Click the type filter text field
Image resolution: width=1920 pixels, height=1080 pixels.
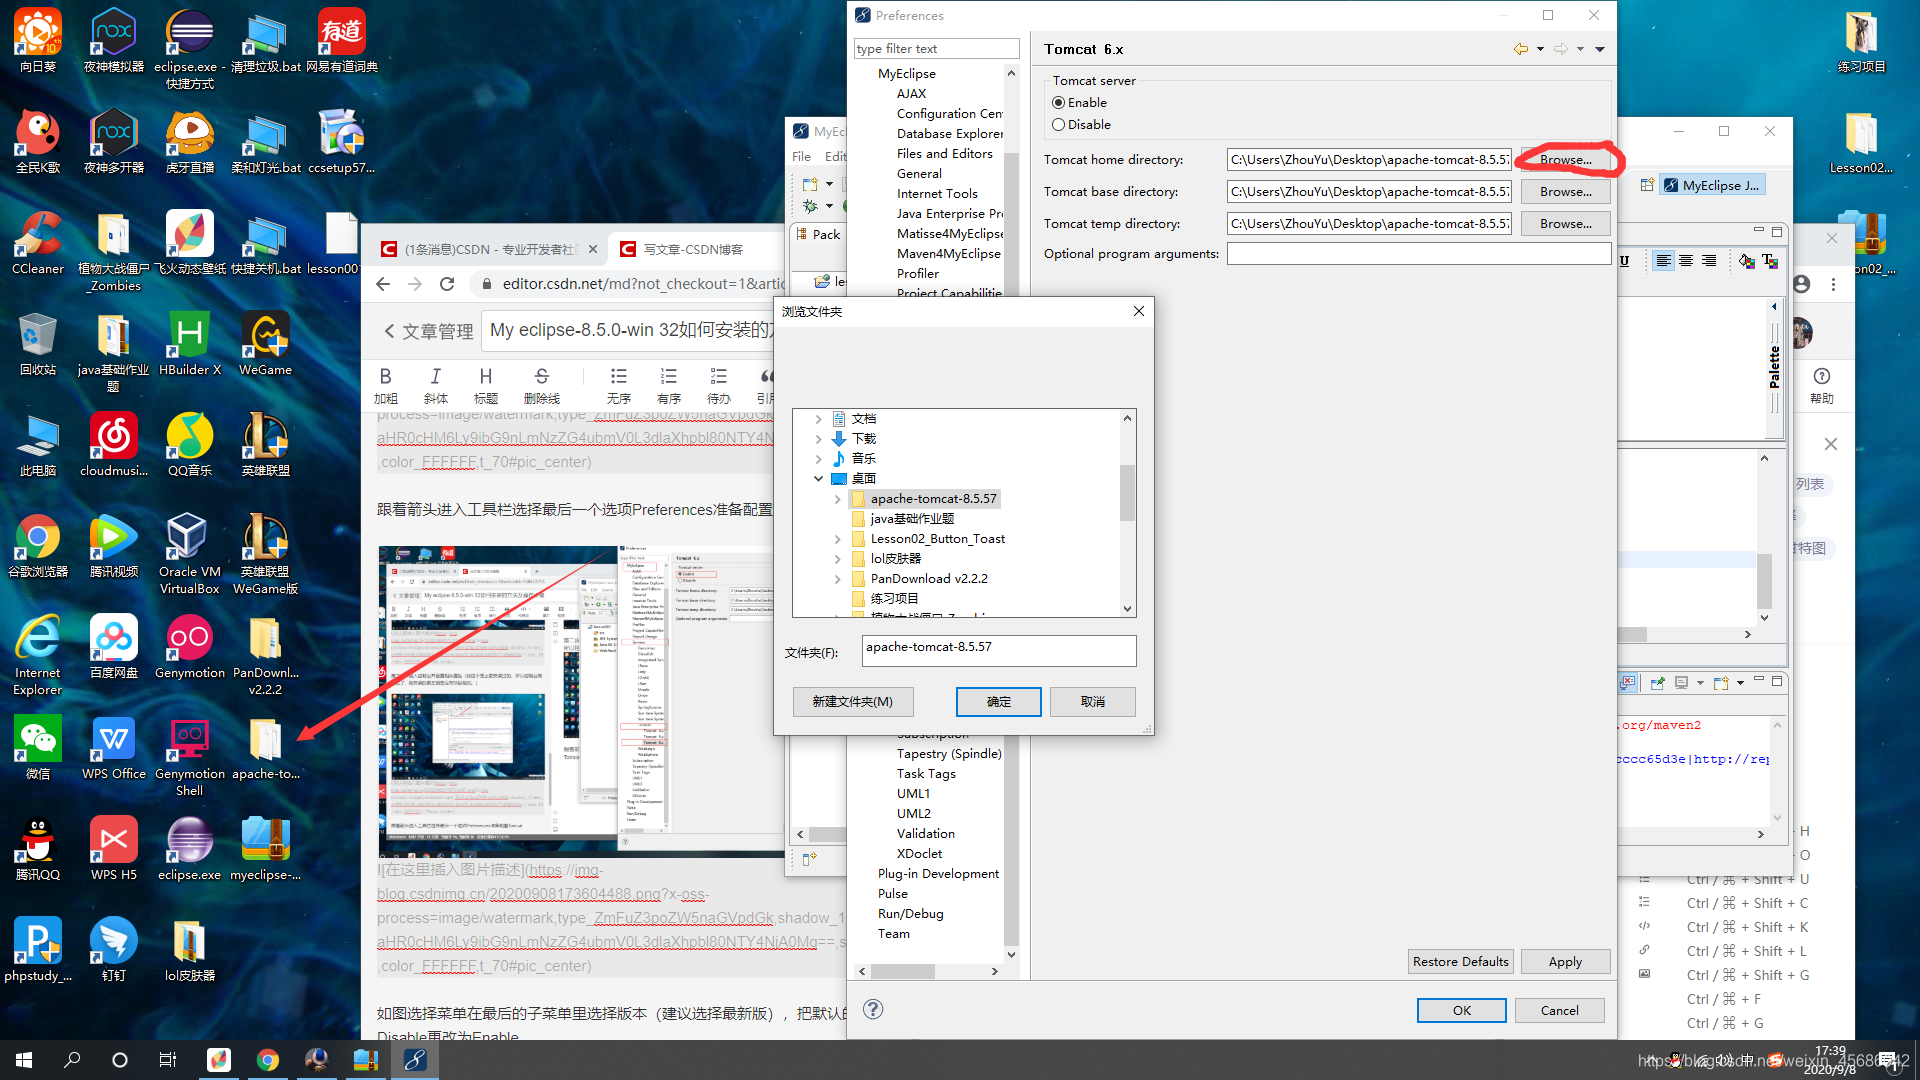click(936, 49)
